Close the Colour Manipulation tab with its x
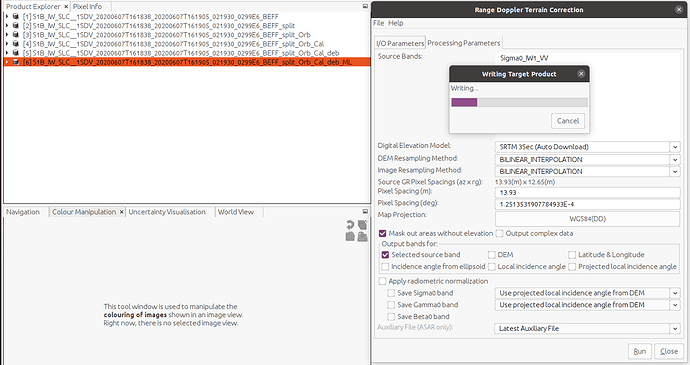 point(121,212)
